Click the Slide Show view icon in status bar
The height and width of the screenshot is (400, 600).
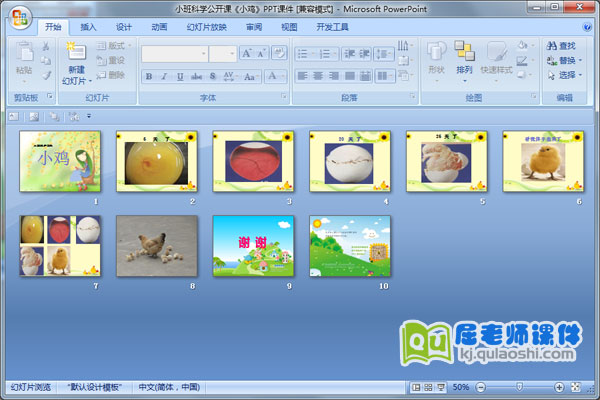(441, 387)
